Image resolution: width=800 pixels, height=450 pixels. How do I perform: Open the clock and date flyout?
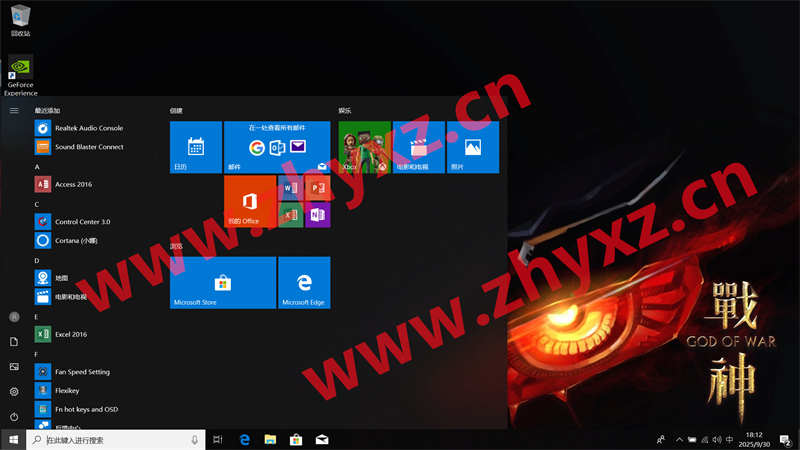coord(754,439)
